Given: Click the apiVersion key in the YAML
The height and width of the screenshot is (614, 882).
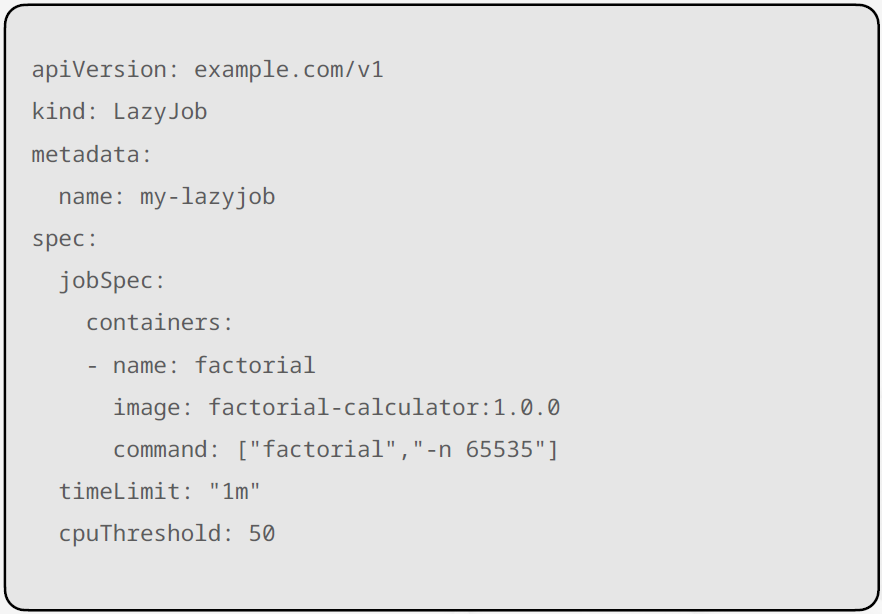Looking at the screenshot, I should tap(99, 70).
